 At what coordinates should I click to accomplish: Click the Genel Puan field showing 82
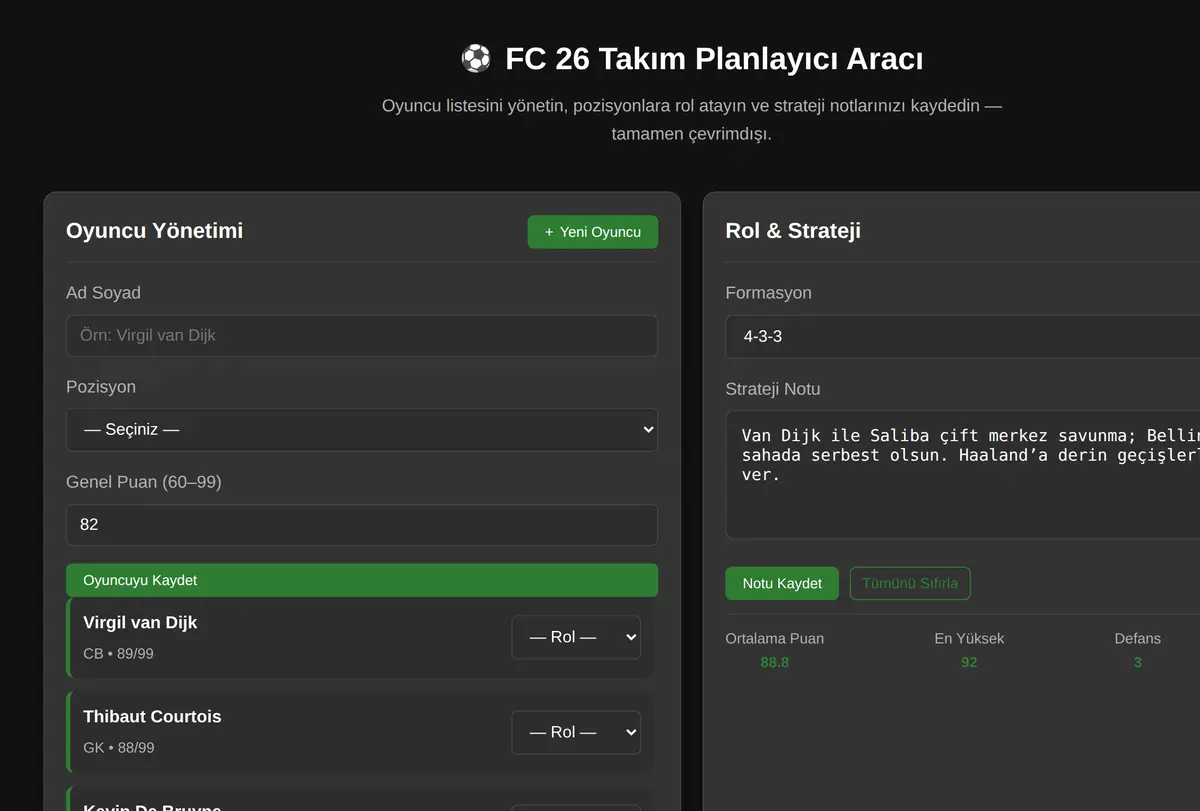[x=362, y=525]
